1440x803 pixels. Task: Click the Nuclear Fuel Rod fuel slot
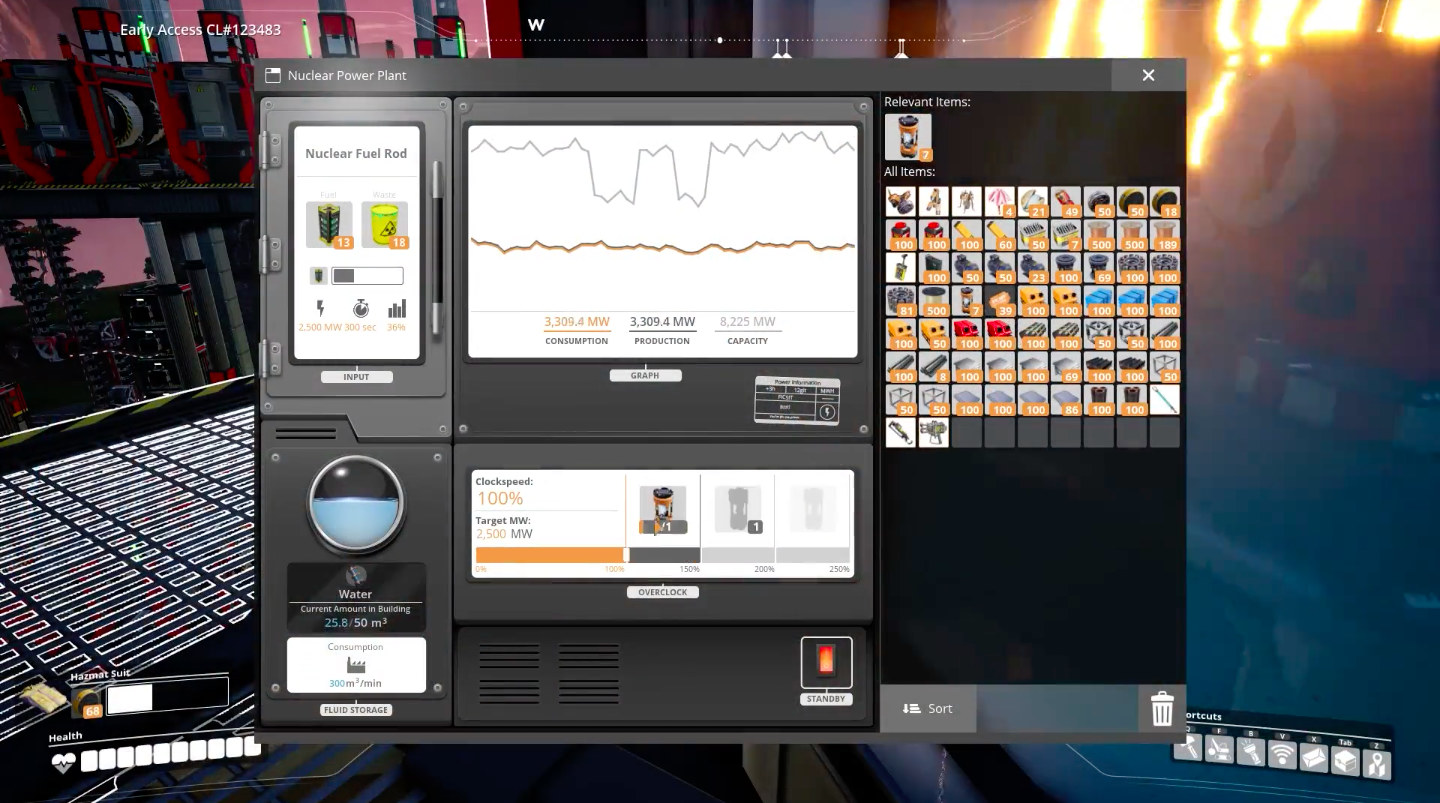click(329, 224)
